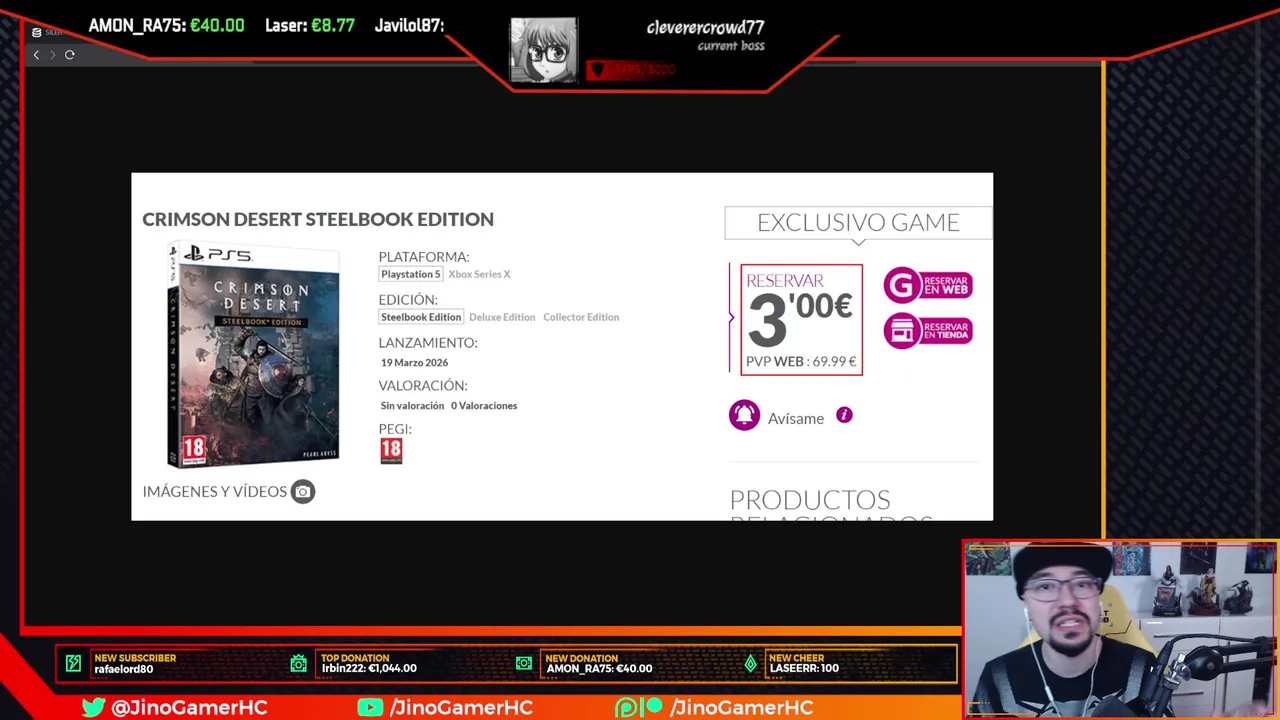Click the YouTube icon in footer
Image resolution: width=1280 pixels, height=720 pixels.
(370, 707)
